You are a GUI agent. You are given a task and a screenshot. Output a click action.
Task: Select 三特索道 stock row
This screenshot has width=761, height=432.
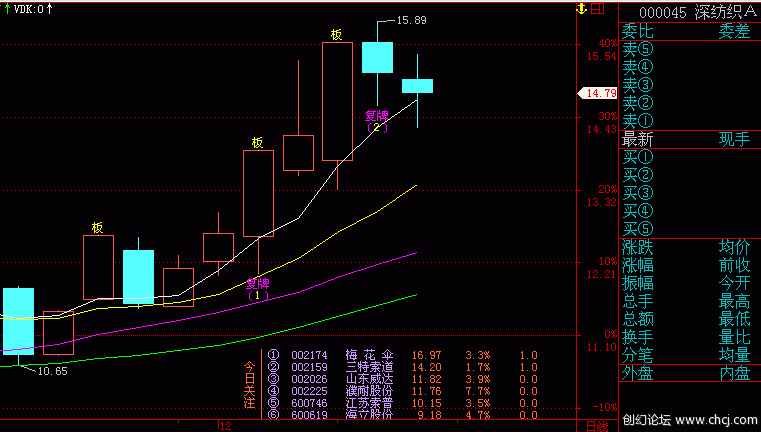364,366
